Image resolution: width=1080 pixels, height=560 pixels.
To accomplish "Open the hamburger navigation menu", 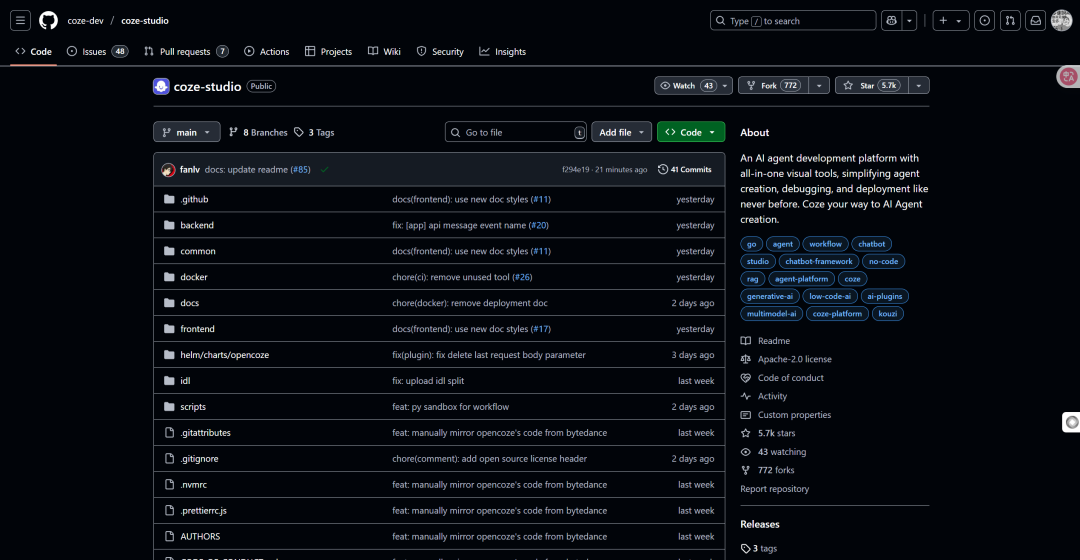I will click(21, 20).
